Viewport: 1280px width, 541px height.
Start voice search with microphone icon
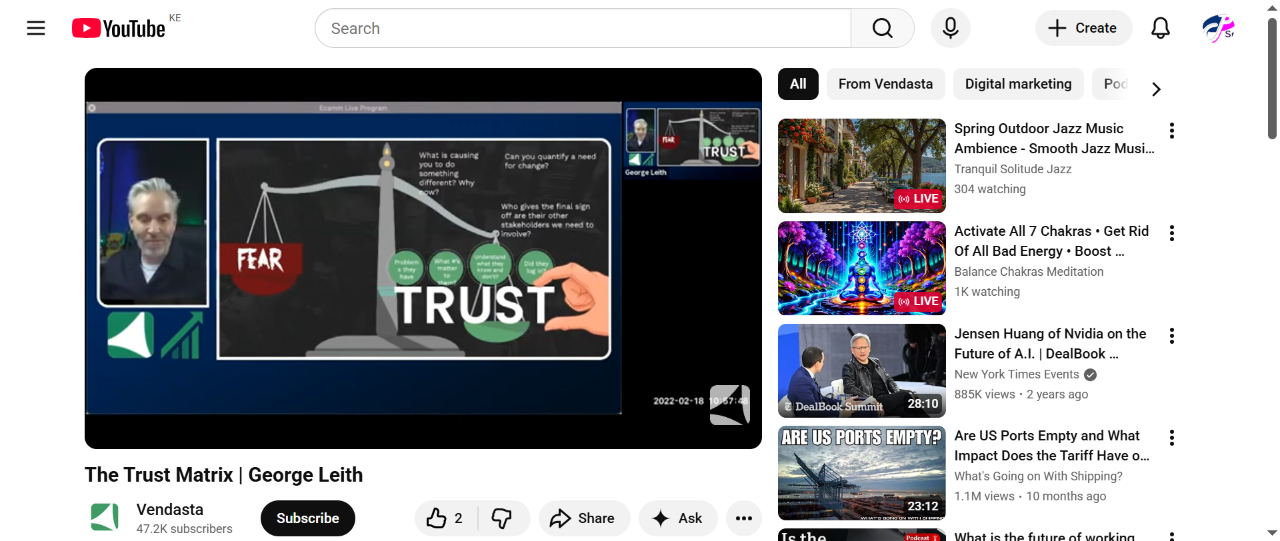(x=951, y=28)
